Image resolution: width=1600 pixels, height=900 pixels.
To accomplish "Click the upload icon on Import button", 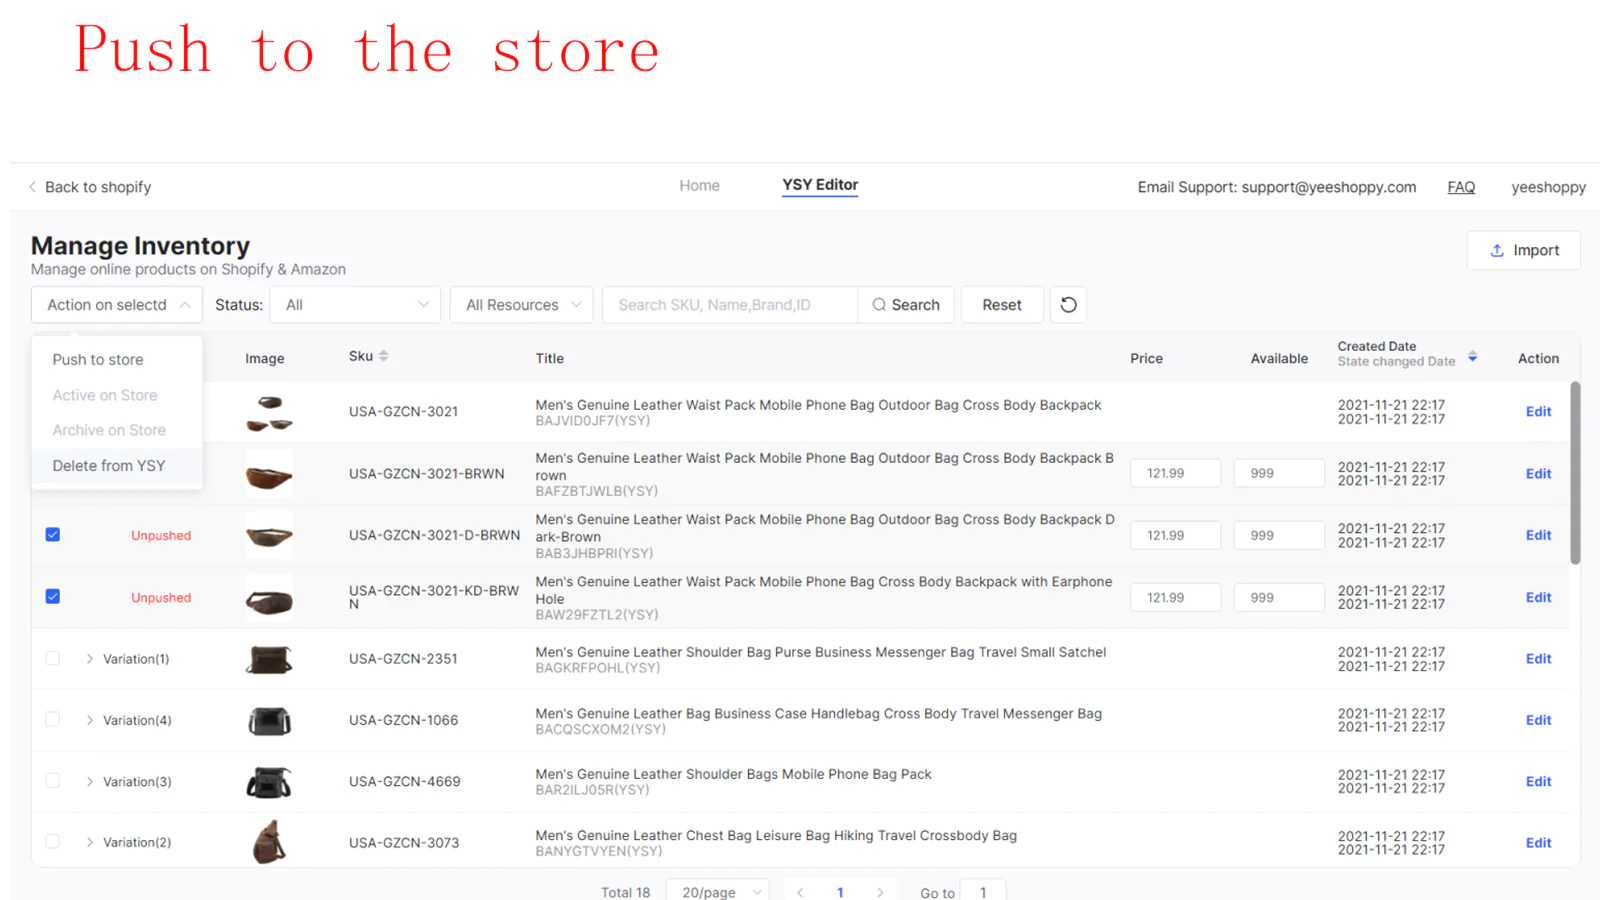I will click(1497, 251).
